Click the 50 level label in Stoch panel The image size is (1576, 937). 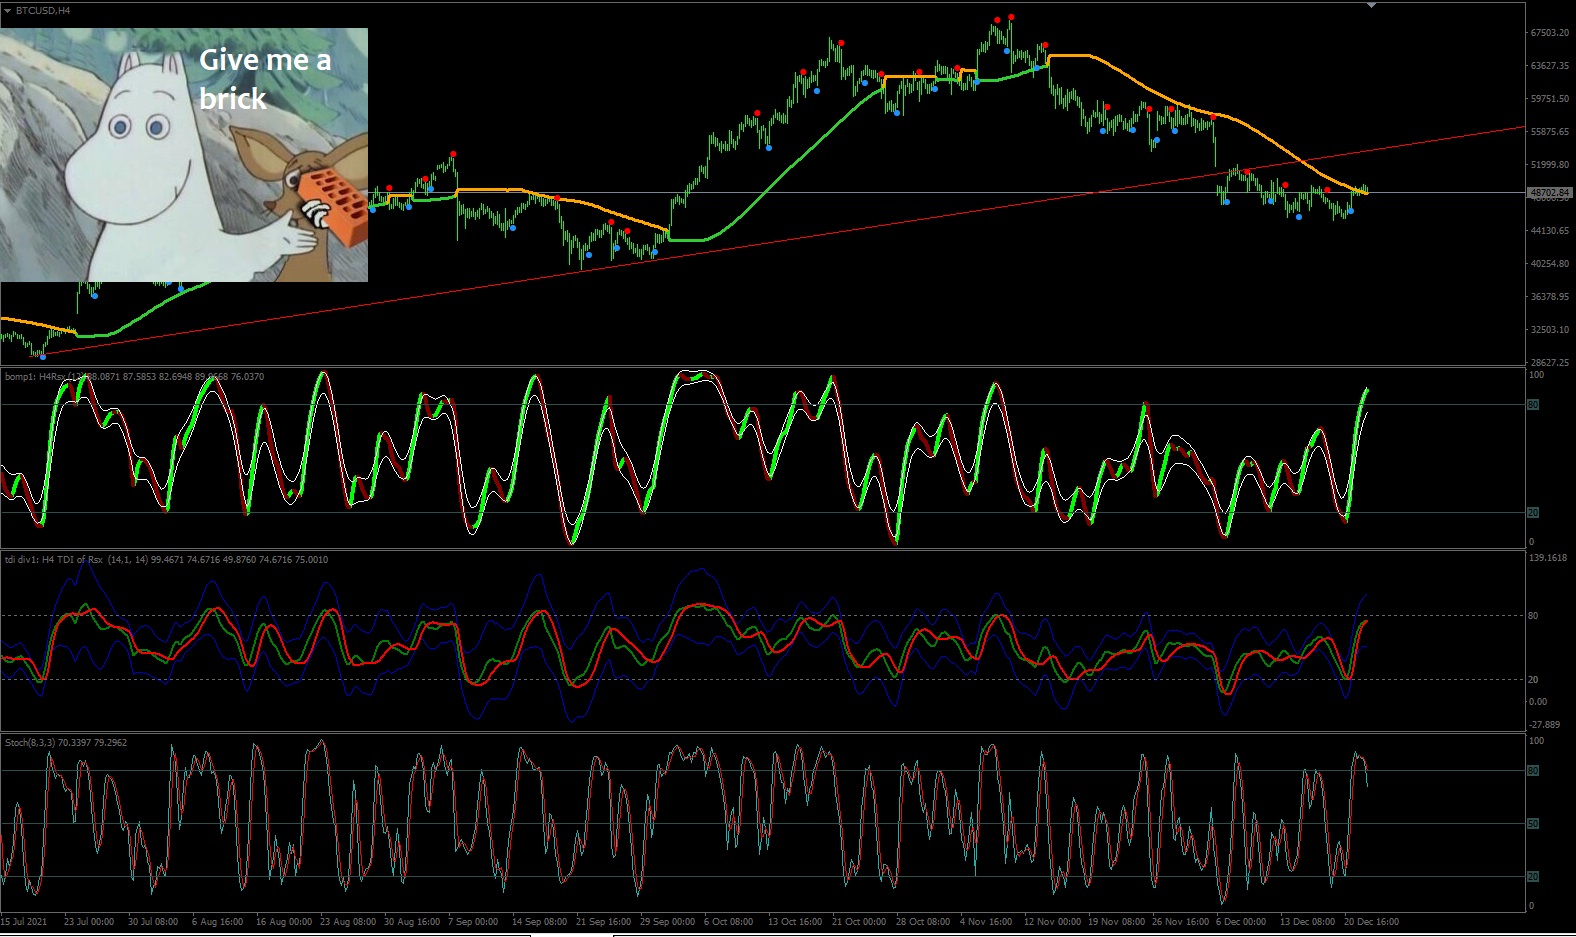coord(1533,824)
